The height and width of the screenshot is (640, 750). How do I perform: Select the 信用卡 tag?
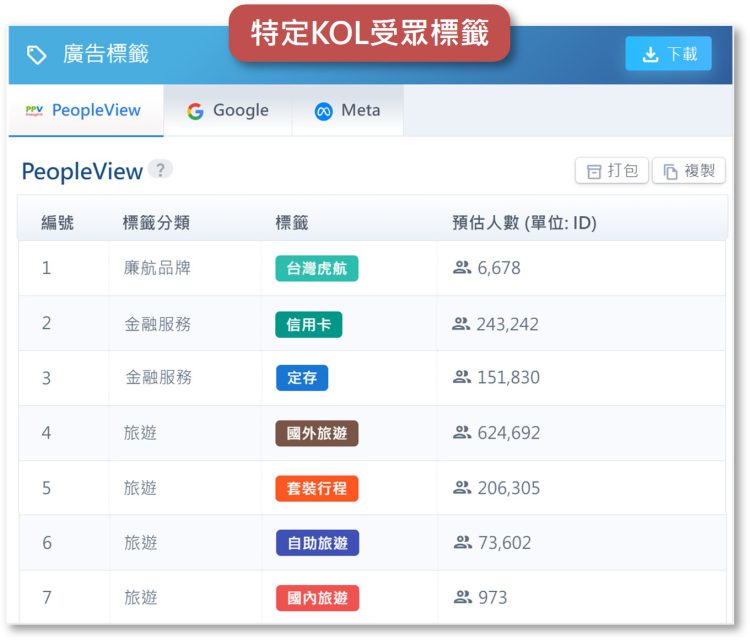pyautogui.click(x=309, y=324)
